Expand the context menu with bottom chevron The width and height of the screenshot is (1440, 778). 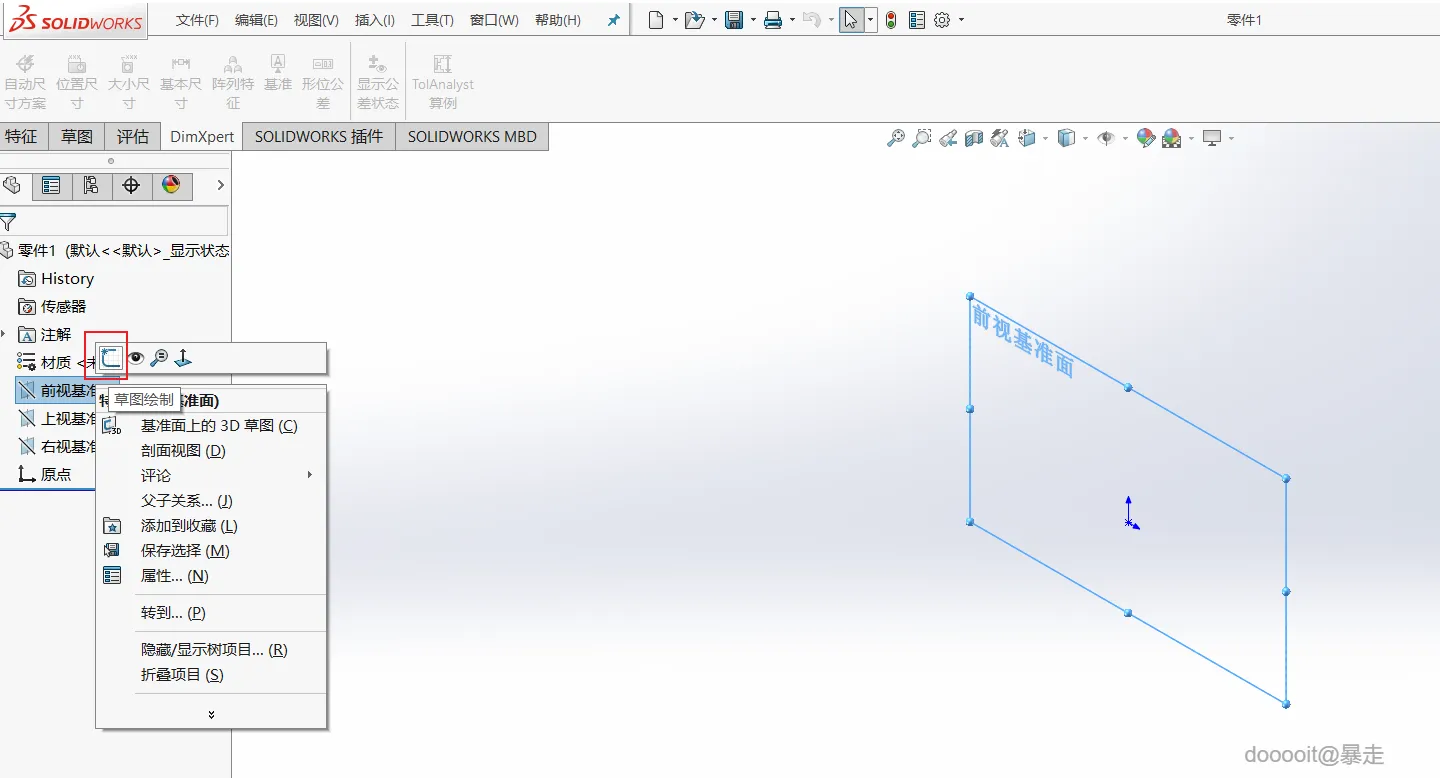[x=211, y=714]
